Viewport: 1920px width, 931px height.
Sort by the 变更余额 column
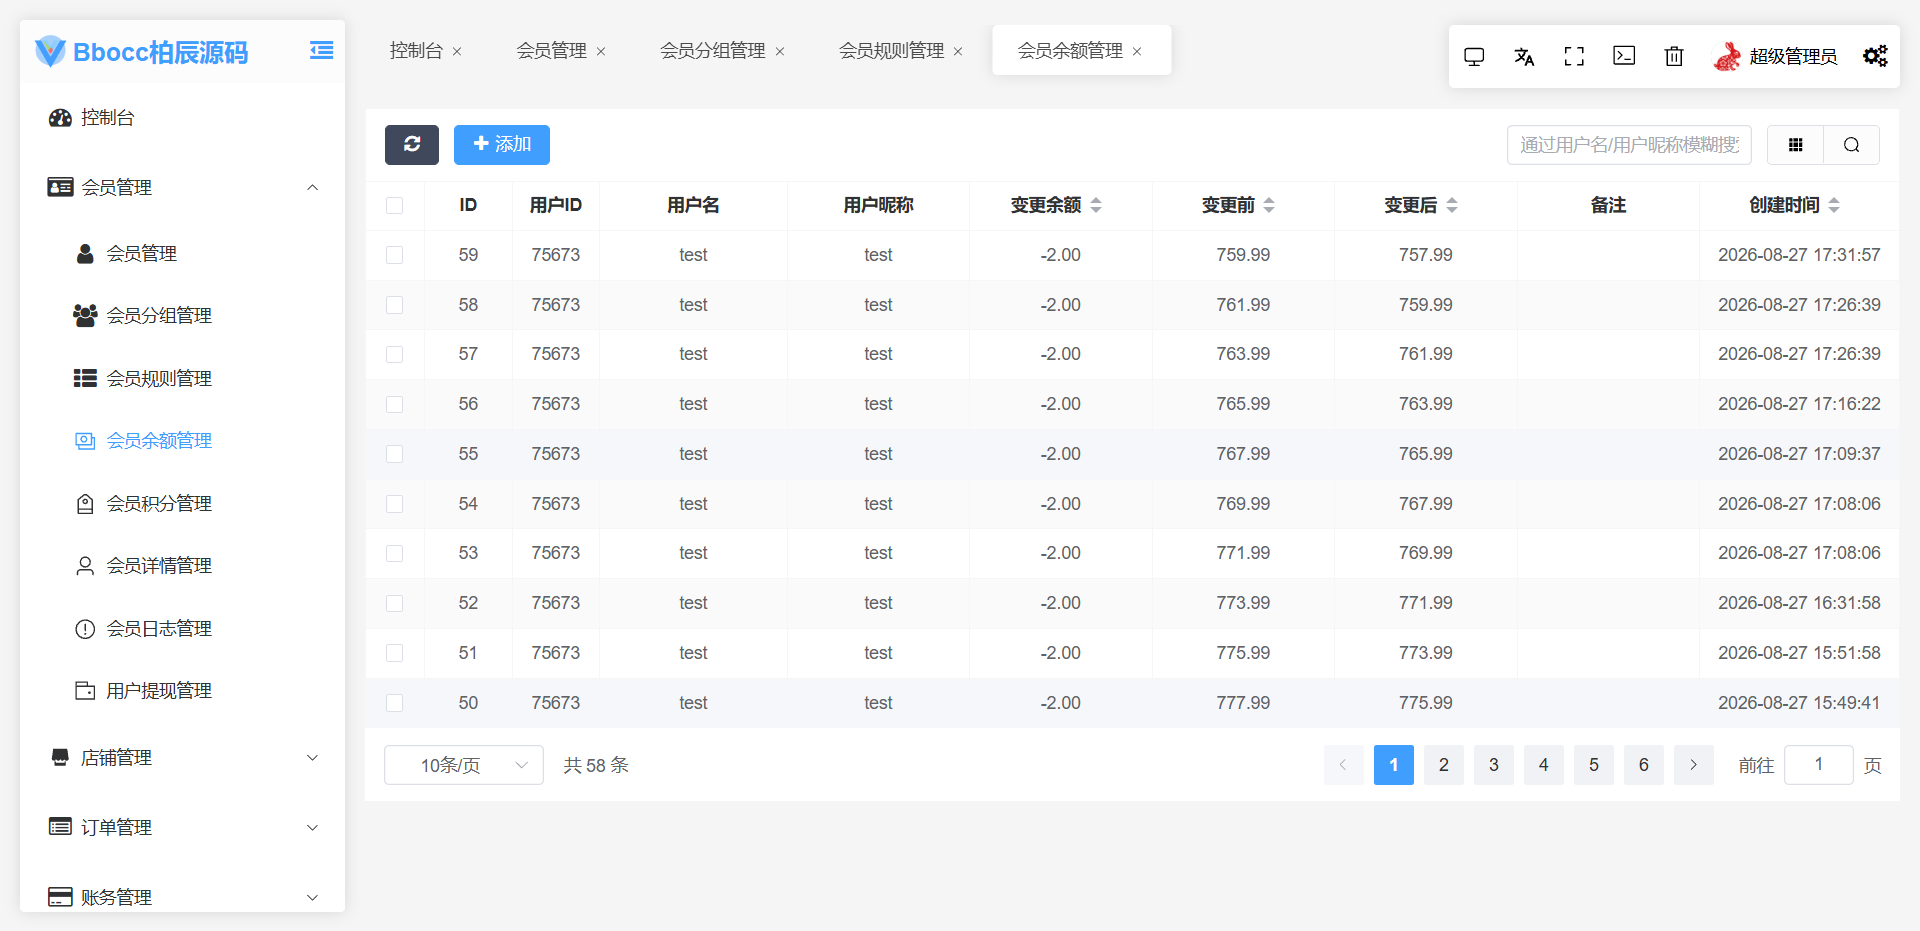[x=1096, y=205]
